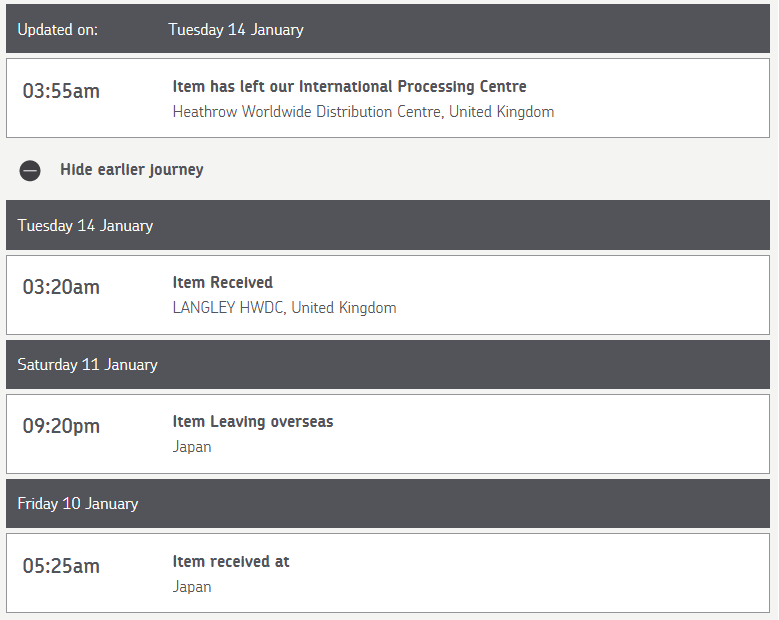Click Item Leaving overseas status title
The width and height of the screenshot is (779, 620).
point(253,421)
